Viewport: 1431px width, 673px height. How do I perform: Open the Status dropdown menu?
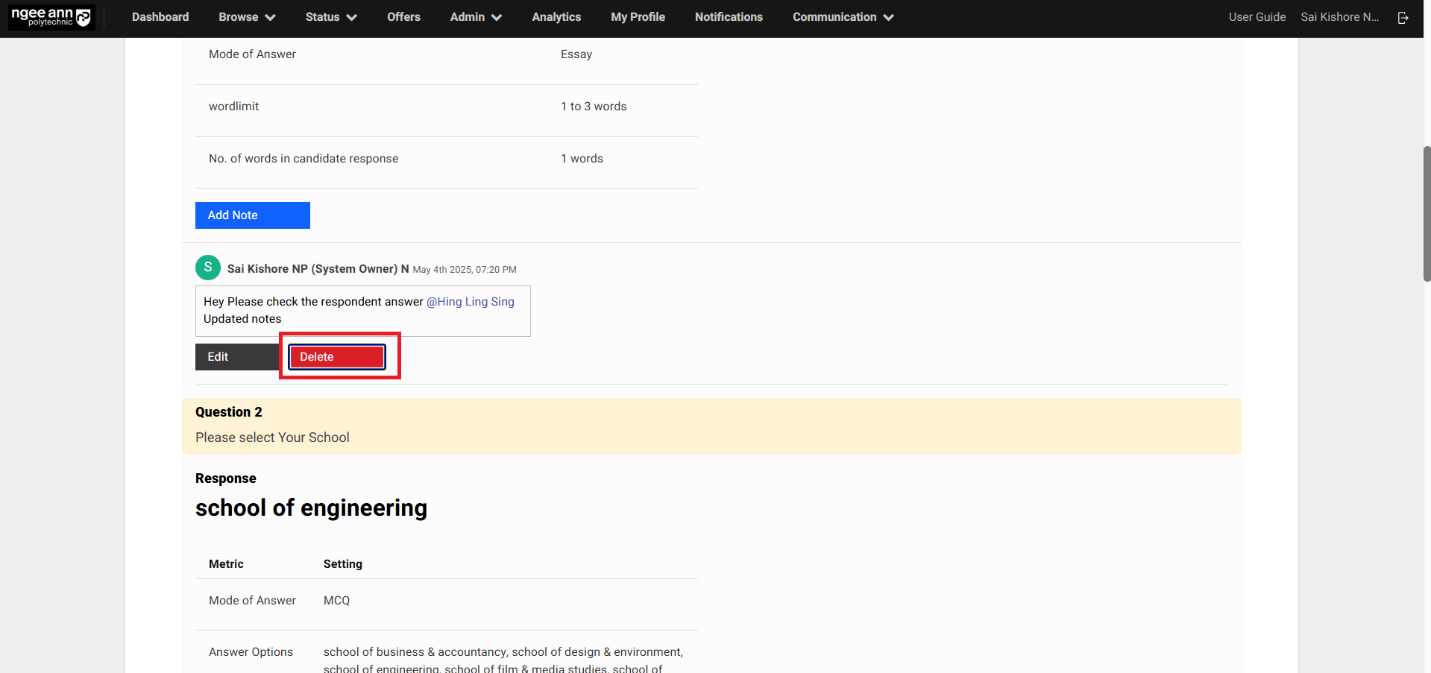(x=331, y=17)
